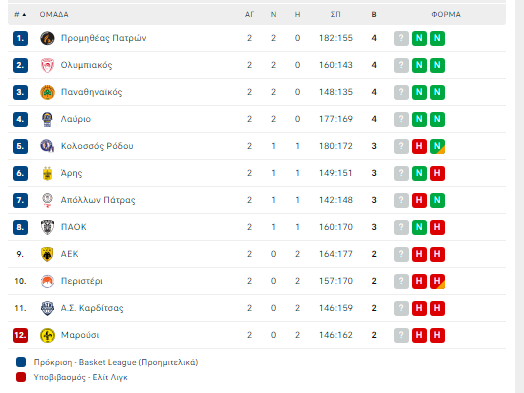
Task: Open Κολοσσός Ρόδου team link
Action: tap(97, 146)
